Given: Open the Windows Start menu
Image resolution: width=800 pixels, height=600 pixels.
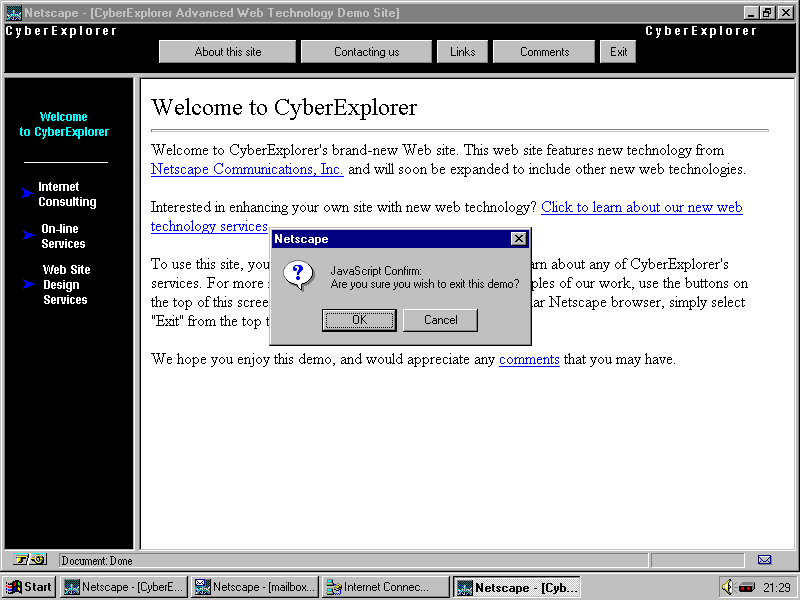Looking at the screenshot, I should (29, 587).
